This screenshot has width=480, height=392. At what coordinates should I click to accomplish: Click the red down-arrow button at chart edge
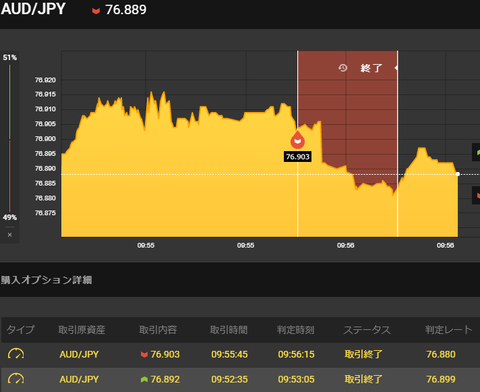[x=476, y=195]
